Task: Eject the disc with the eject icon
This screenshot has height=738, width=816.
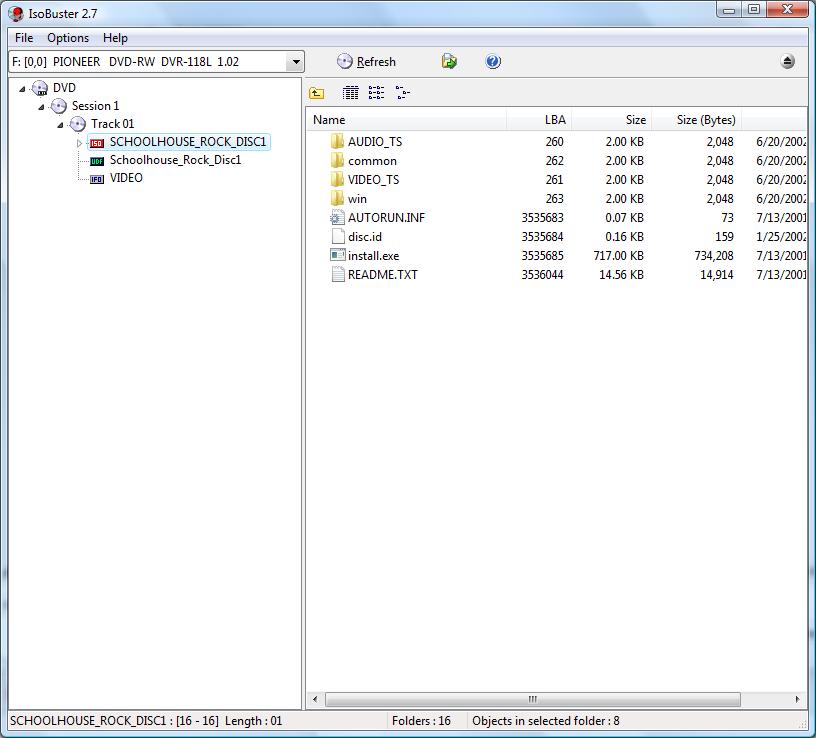Action: pyautogui.click(x=788, y=61)
